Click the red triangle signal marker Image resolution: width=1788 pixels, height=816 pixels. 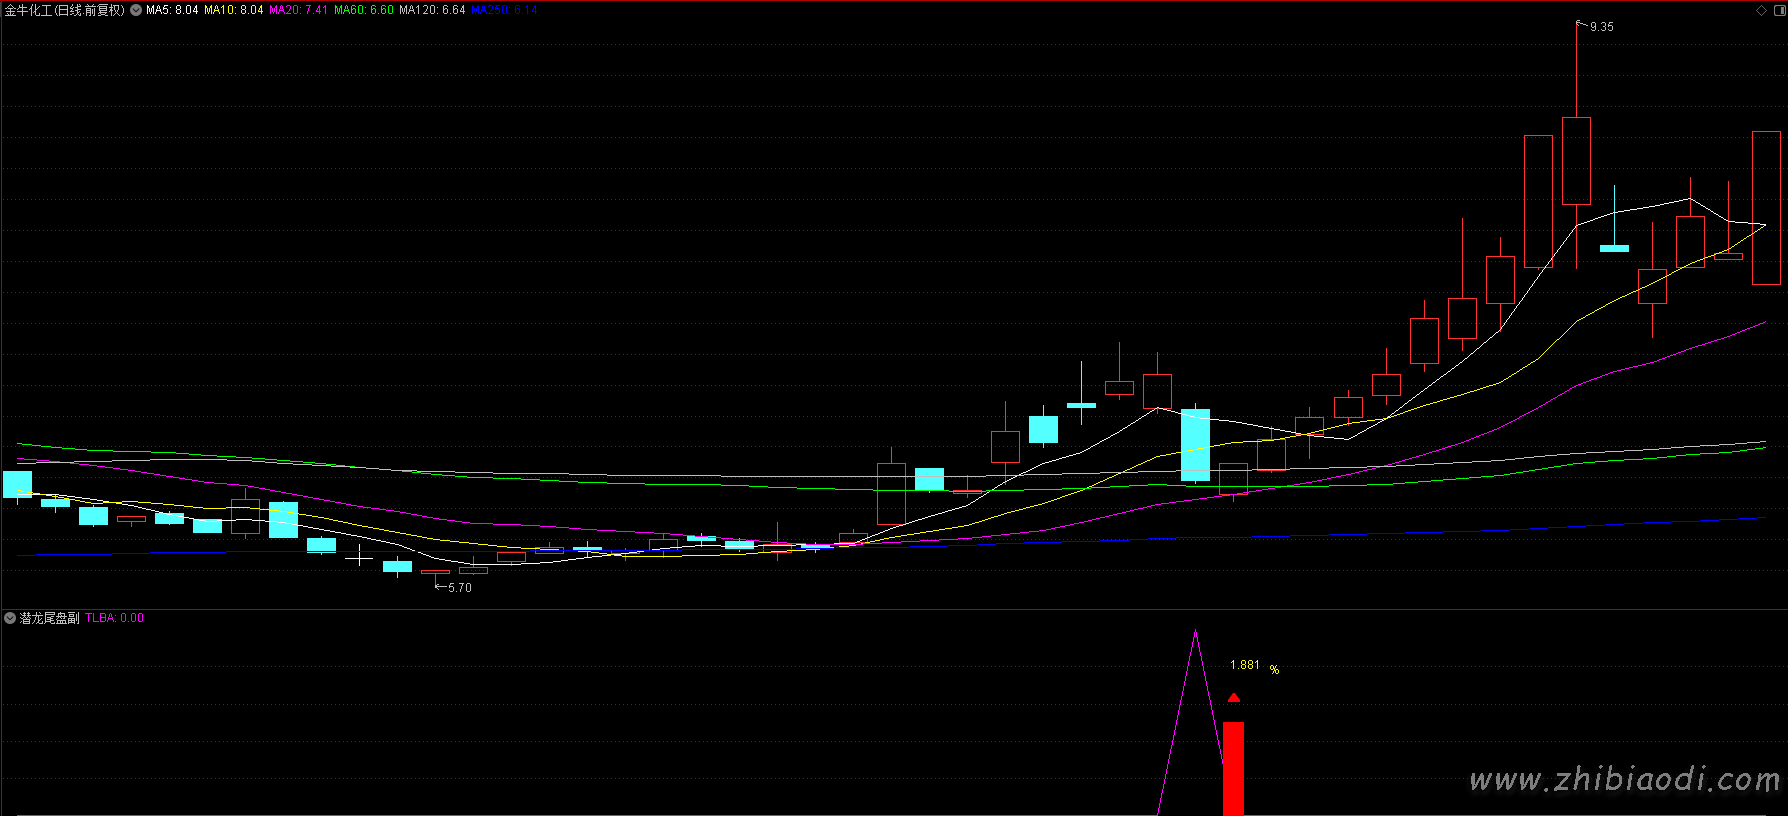(1234, 698)
